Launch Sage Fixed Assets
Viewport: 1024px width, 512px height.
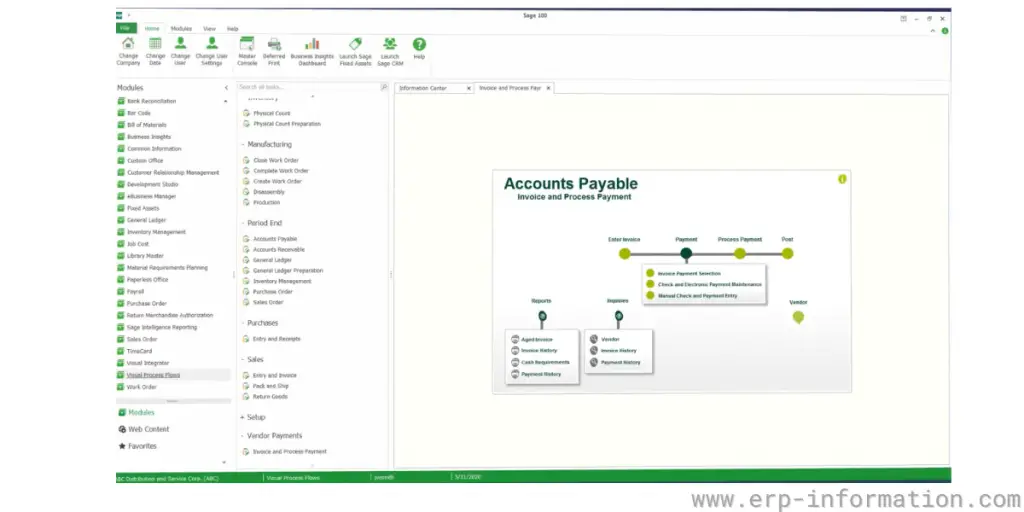click(355, 52)
